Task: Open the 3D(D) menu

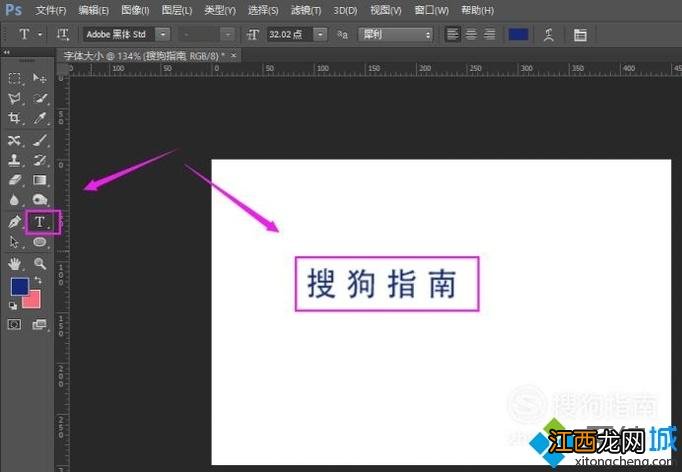Action: click(345, 10)
